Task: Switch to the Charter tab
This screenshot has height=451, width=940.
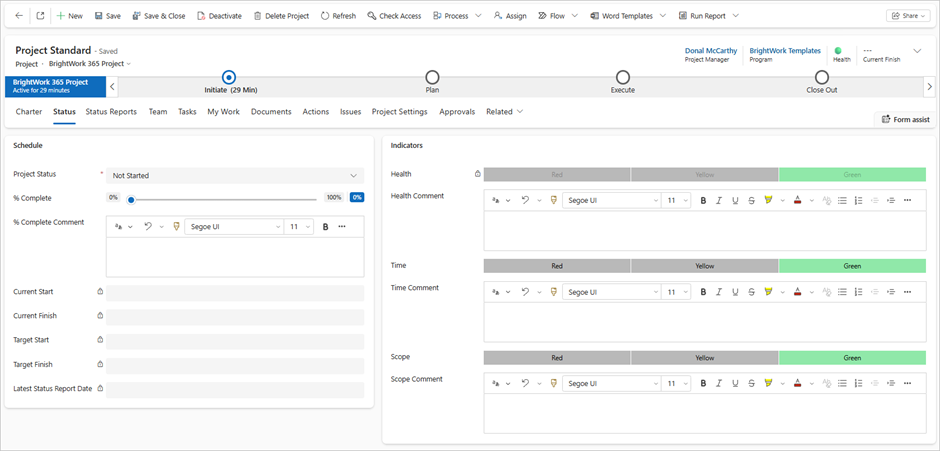Action: tap(29, 112)
